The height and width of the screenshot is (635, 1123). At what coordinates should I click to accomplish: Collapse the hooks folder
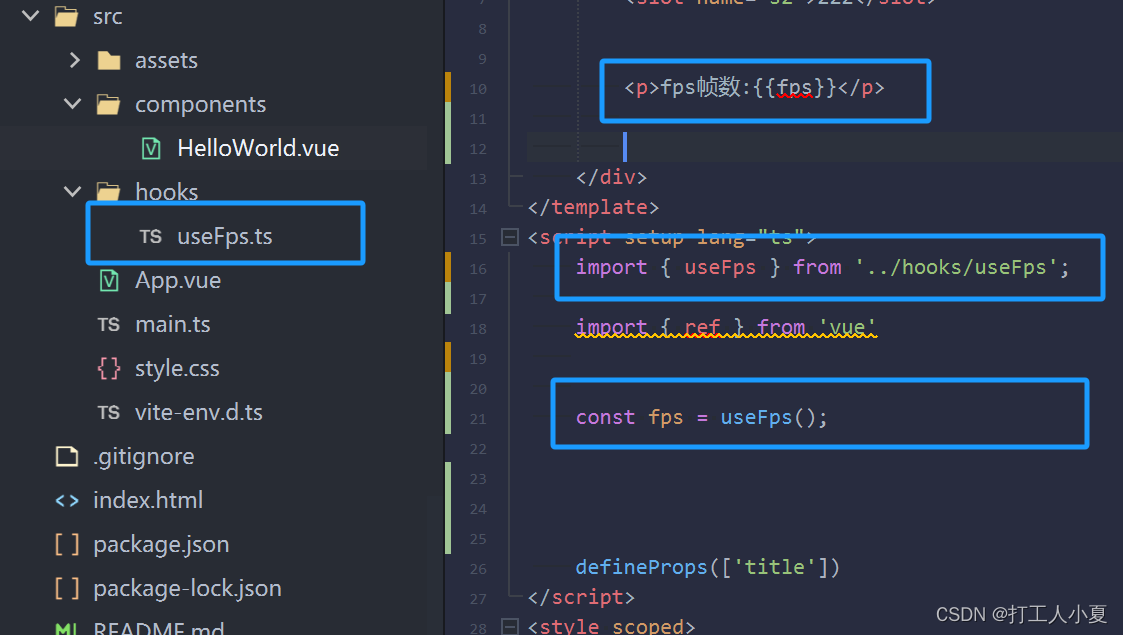[x=71, y=191]
